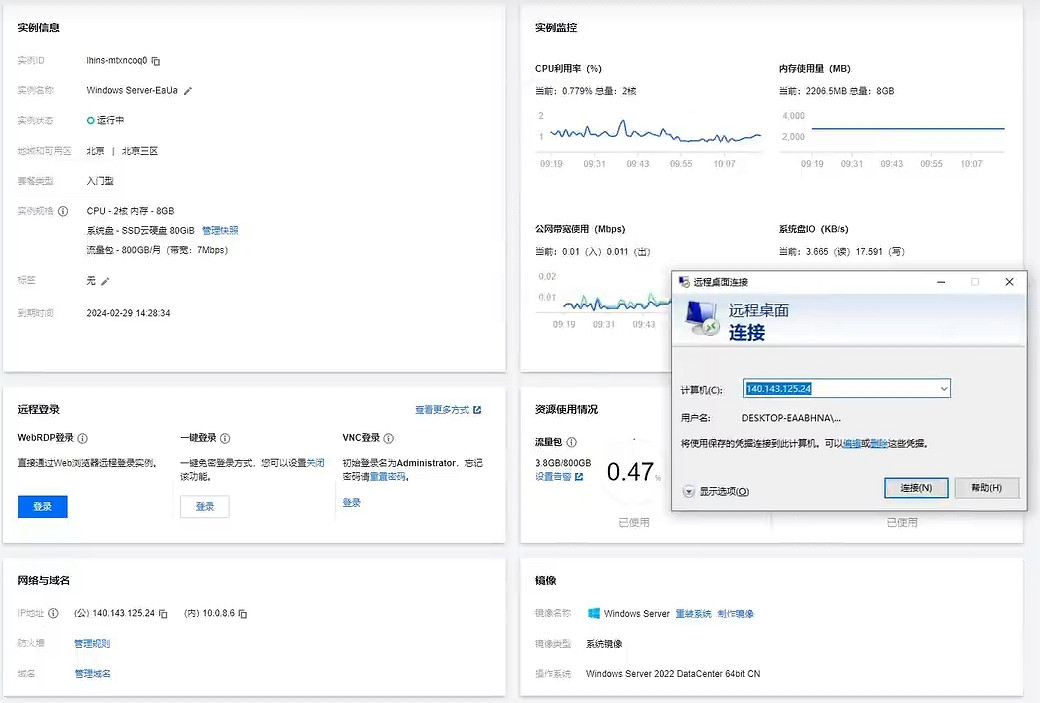Show info tooltip for VNC登录

388,438
